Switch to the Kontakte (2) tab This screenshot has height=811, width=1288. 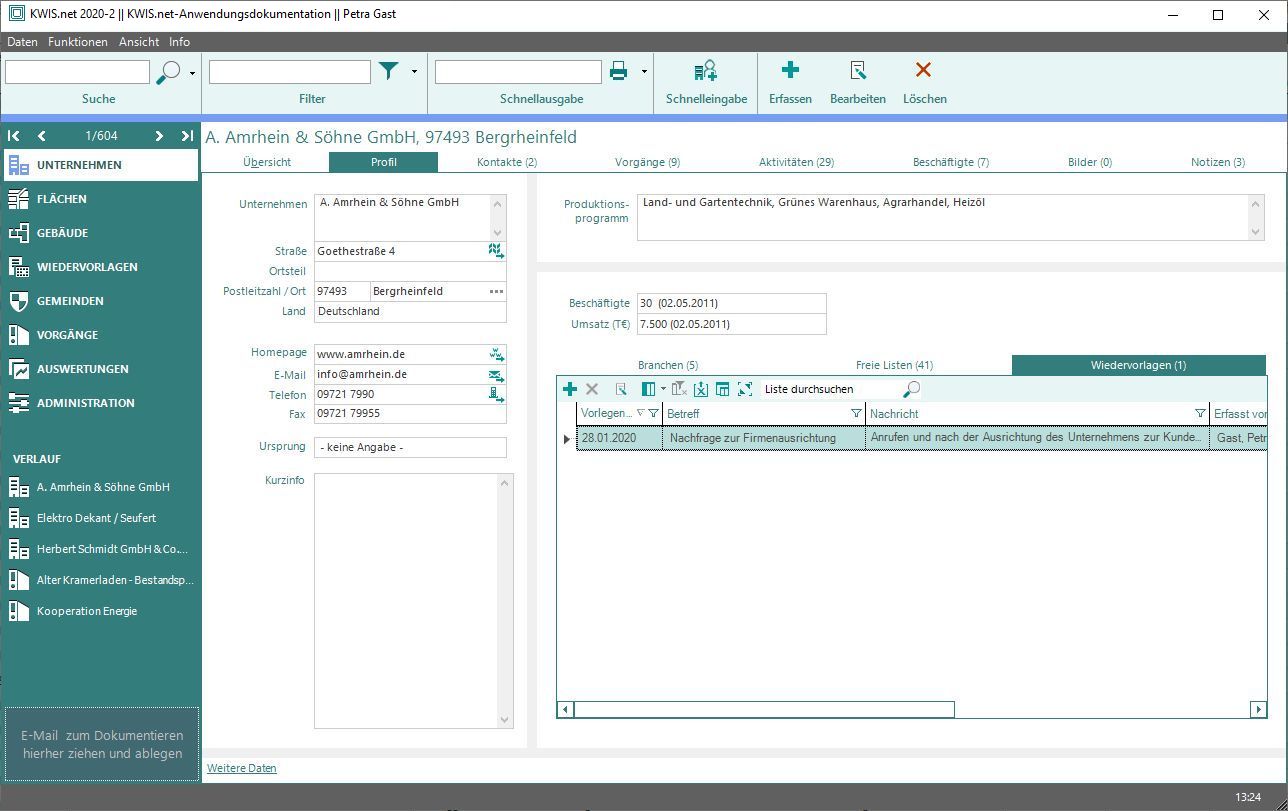(x=507, y=162)
